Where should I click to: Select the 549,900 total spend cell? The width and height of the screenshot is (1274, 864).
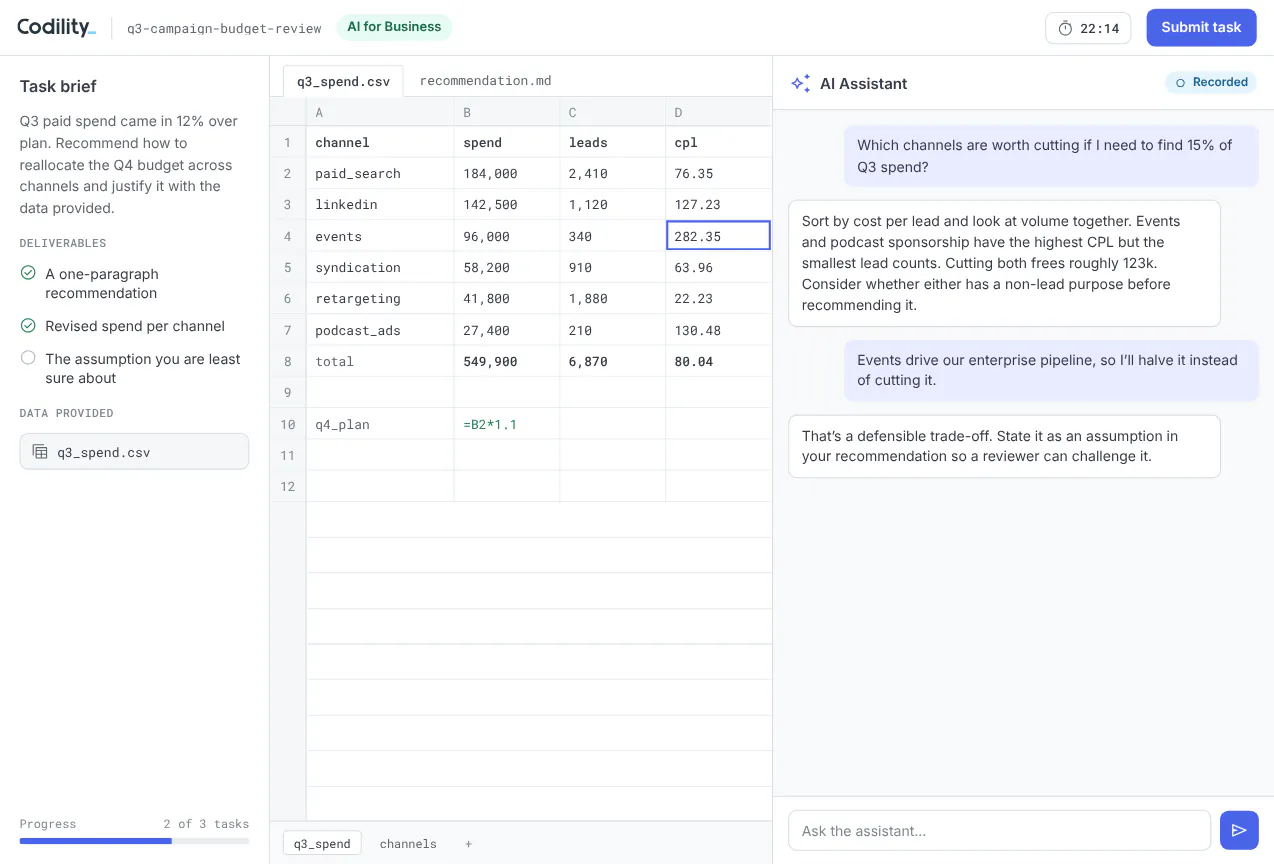click(507, 361)
